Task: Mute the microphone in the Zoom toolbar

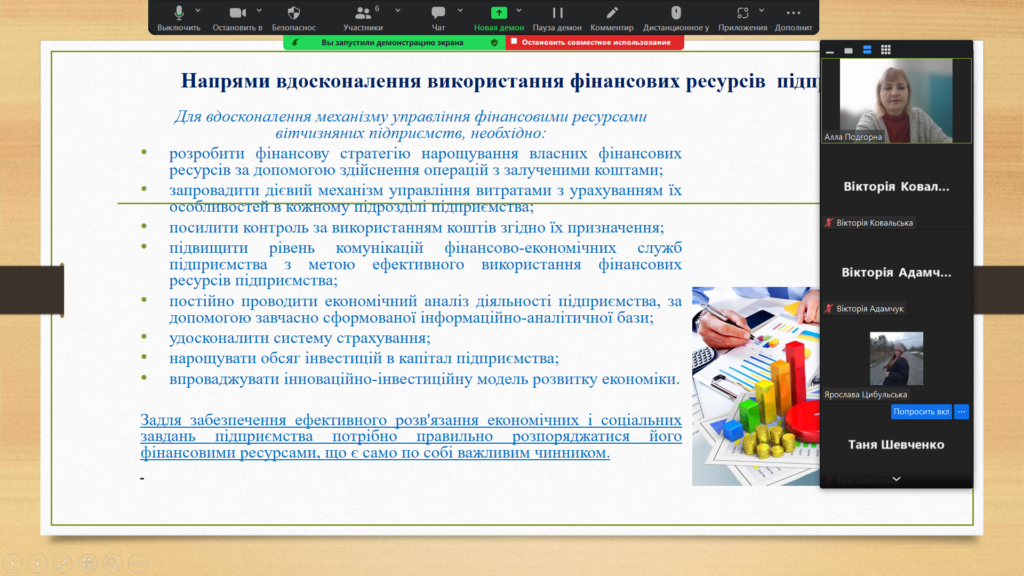Action: point(178,18)
